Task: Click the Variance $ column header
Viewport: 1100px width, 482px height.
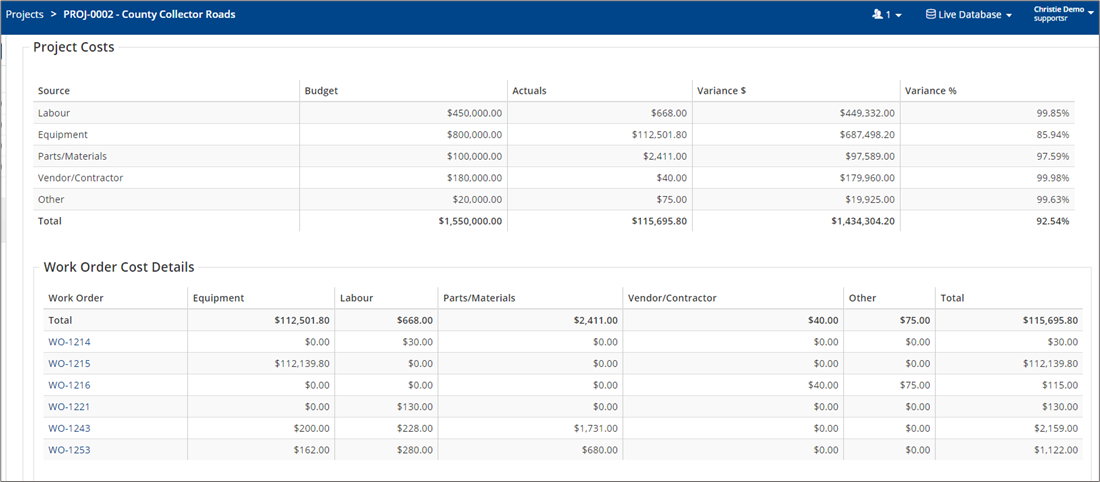Action: click(722, 91)
